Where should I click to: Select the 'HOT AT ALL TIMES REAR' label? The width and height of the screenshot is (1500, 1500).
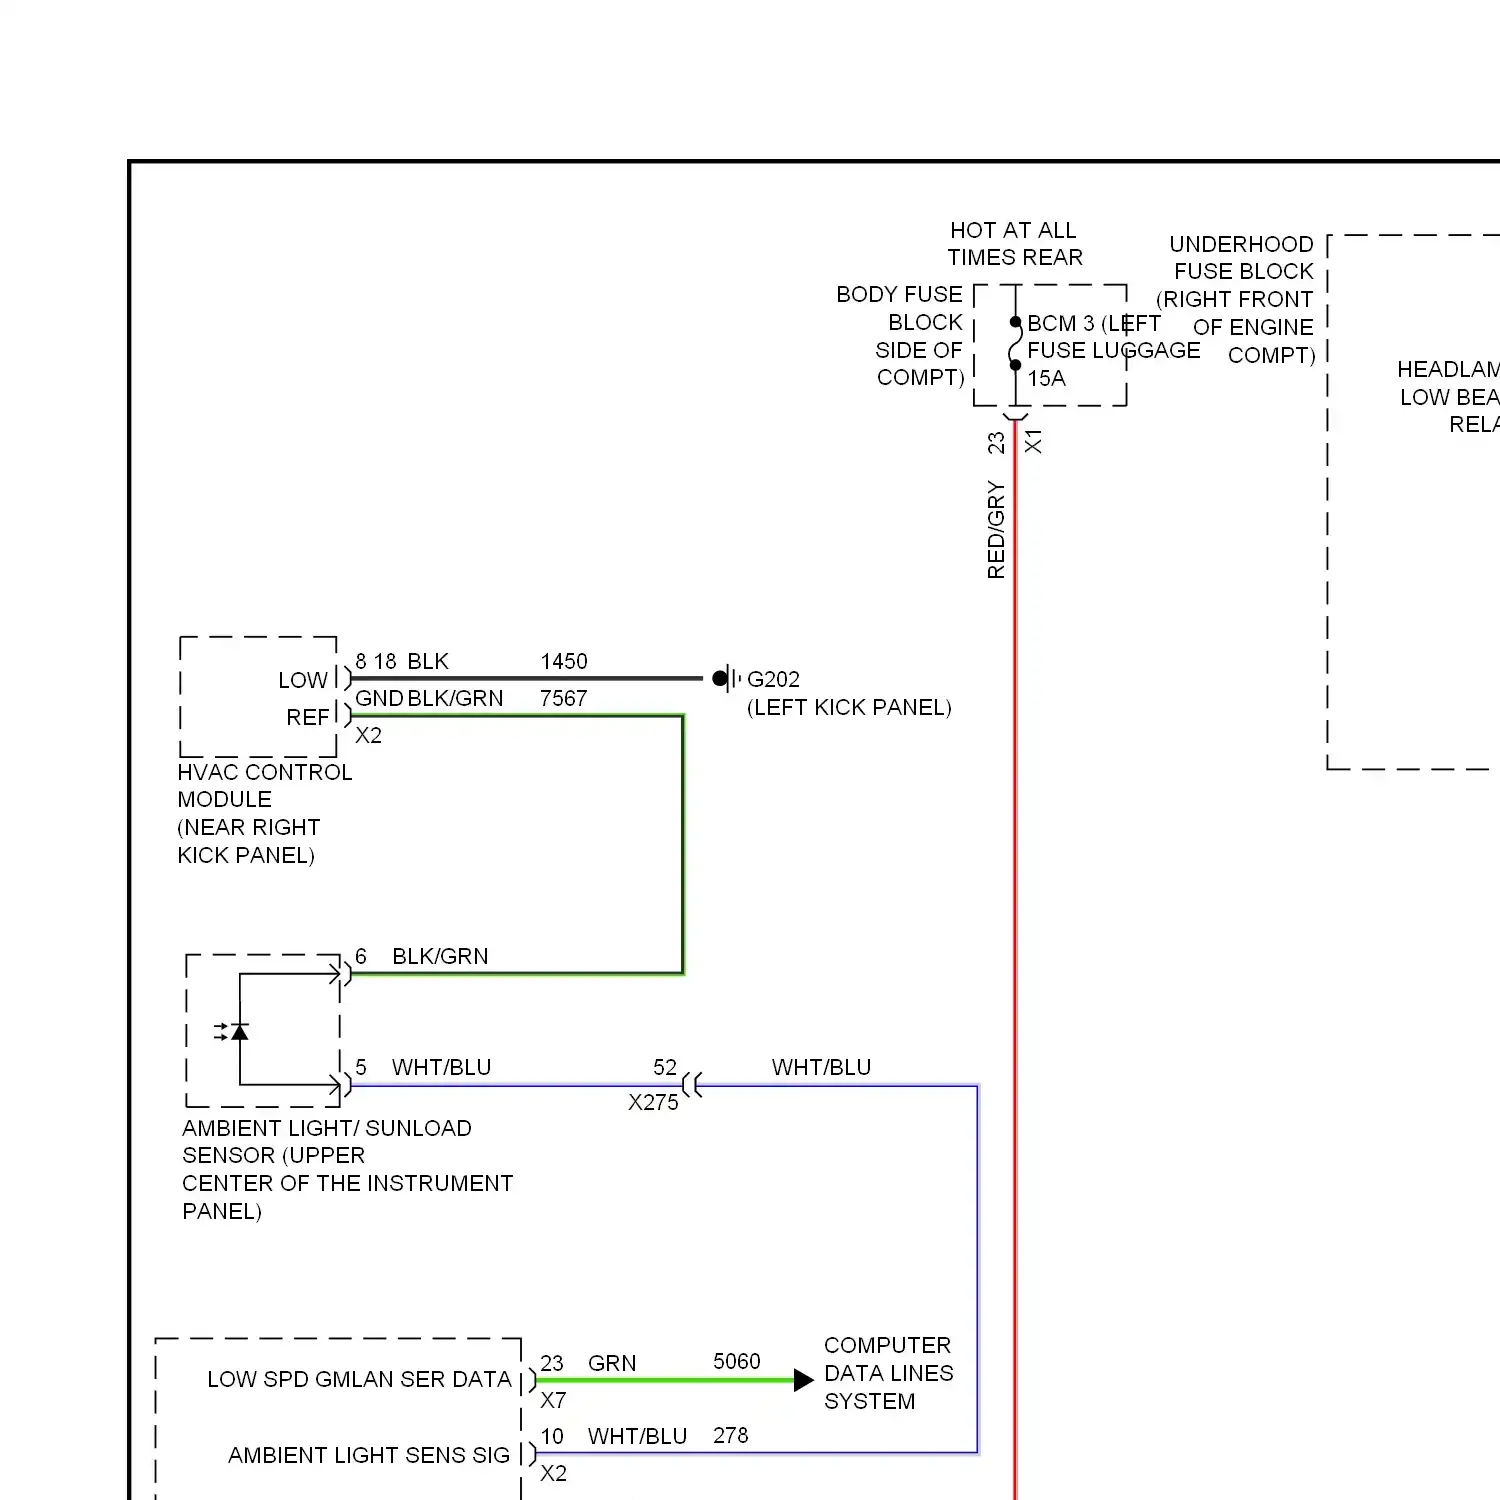1015,244
